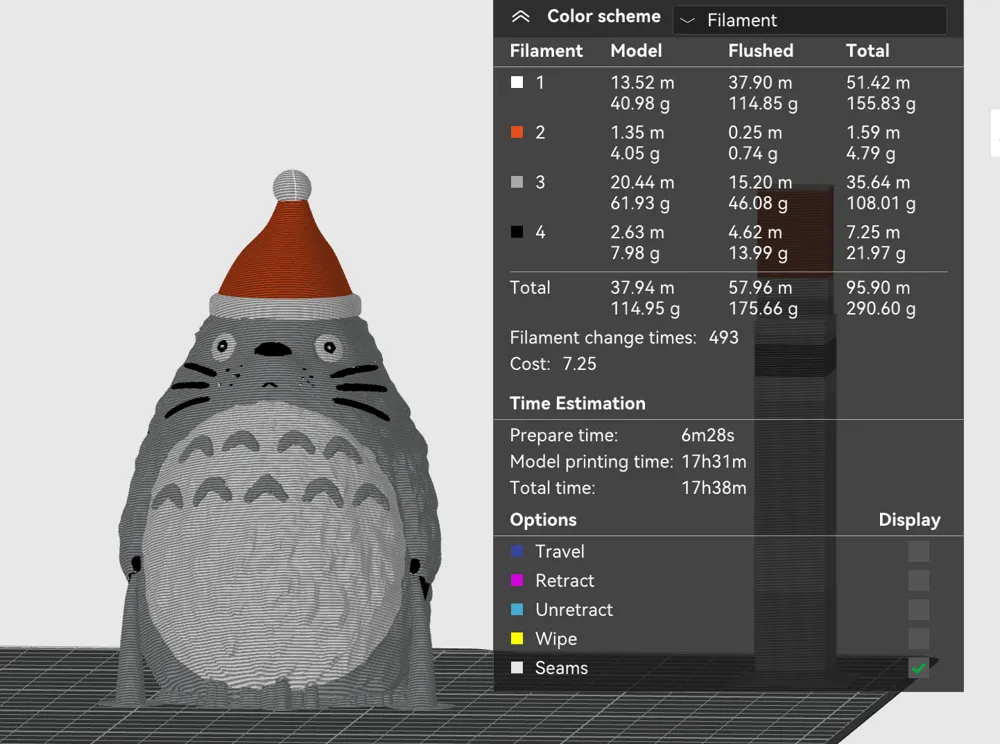Click the yellow Wipe color icon
1000x744 pixels.
click(517, 638)
